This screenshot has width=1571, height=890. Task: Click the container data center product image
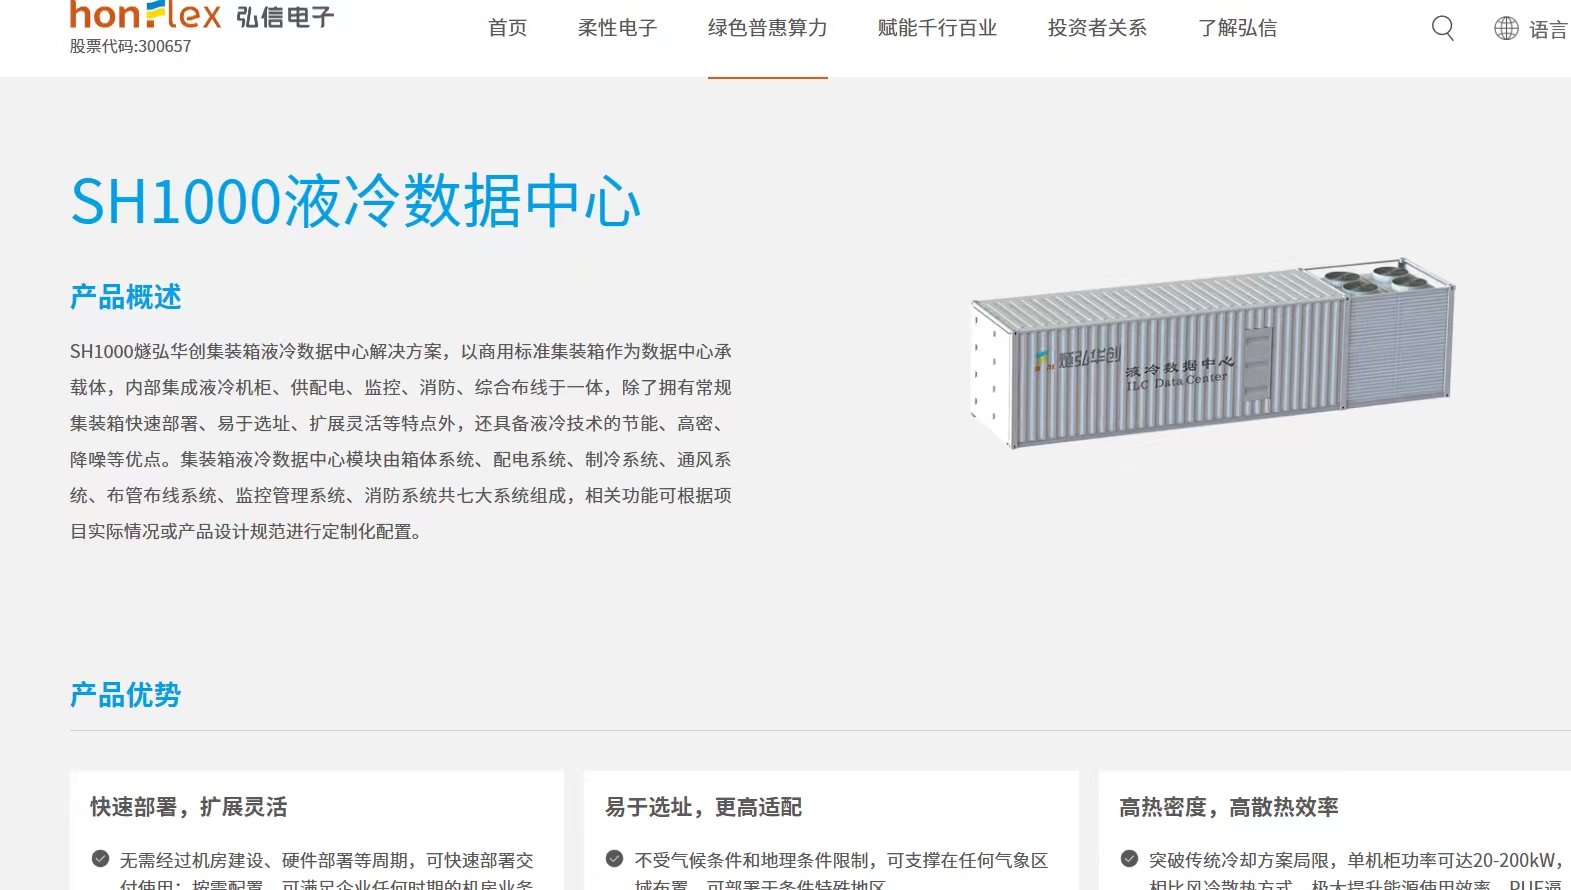pos(1212,352)
